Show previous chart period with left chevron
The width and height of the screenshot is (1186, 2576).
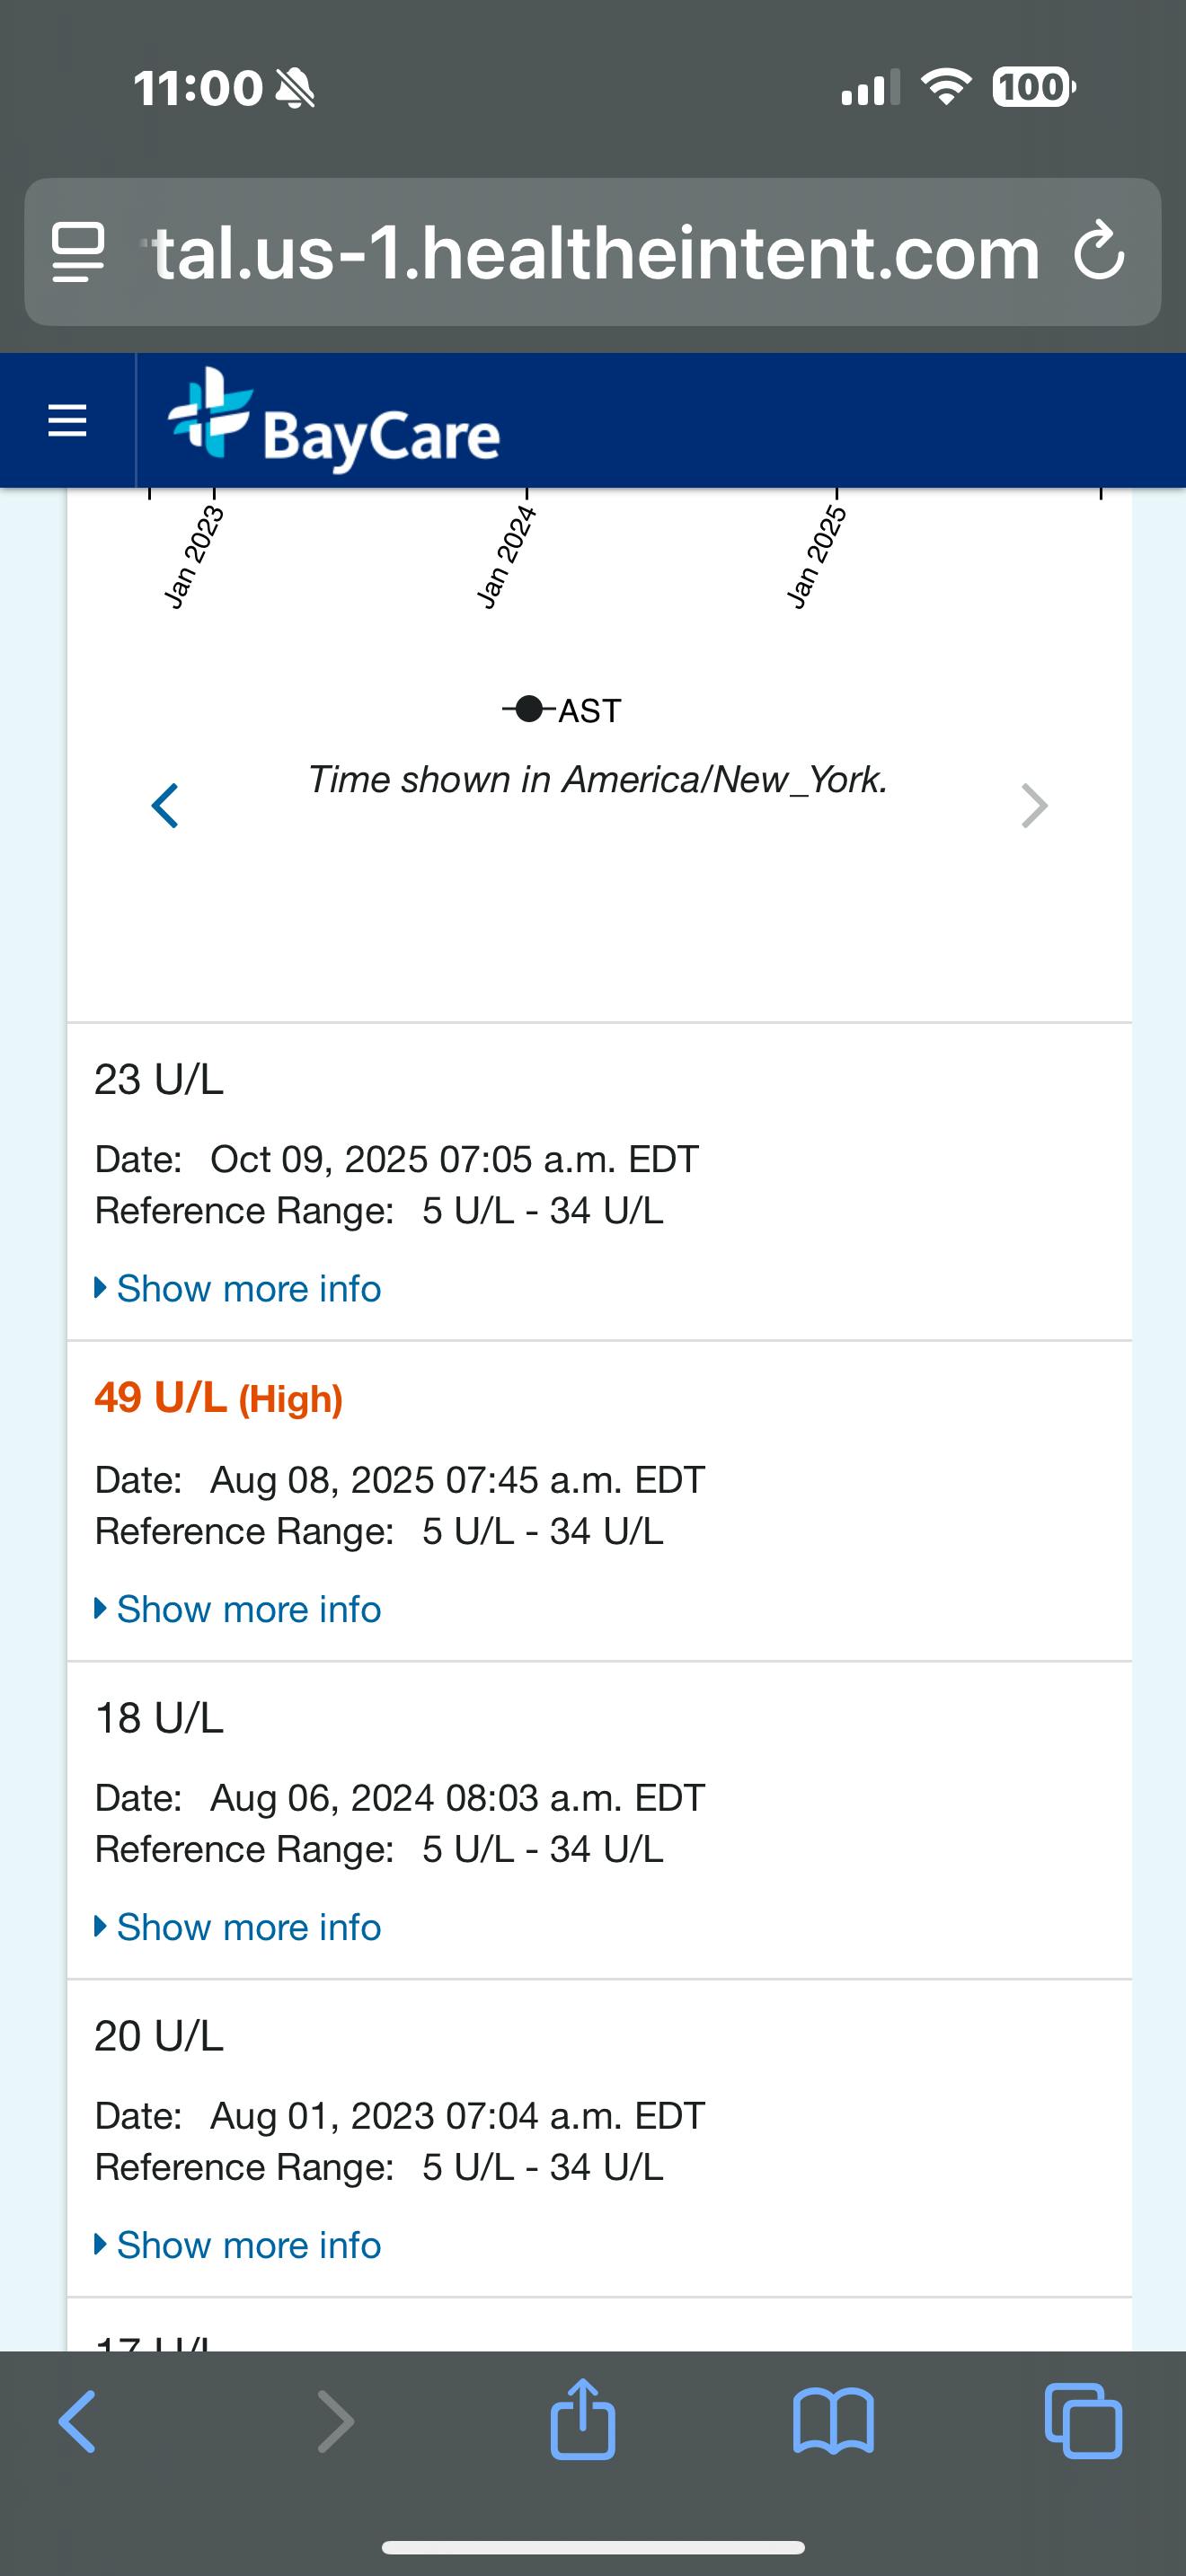point(165,805)
